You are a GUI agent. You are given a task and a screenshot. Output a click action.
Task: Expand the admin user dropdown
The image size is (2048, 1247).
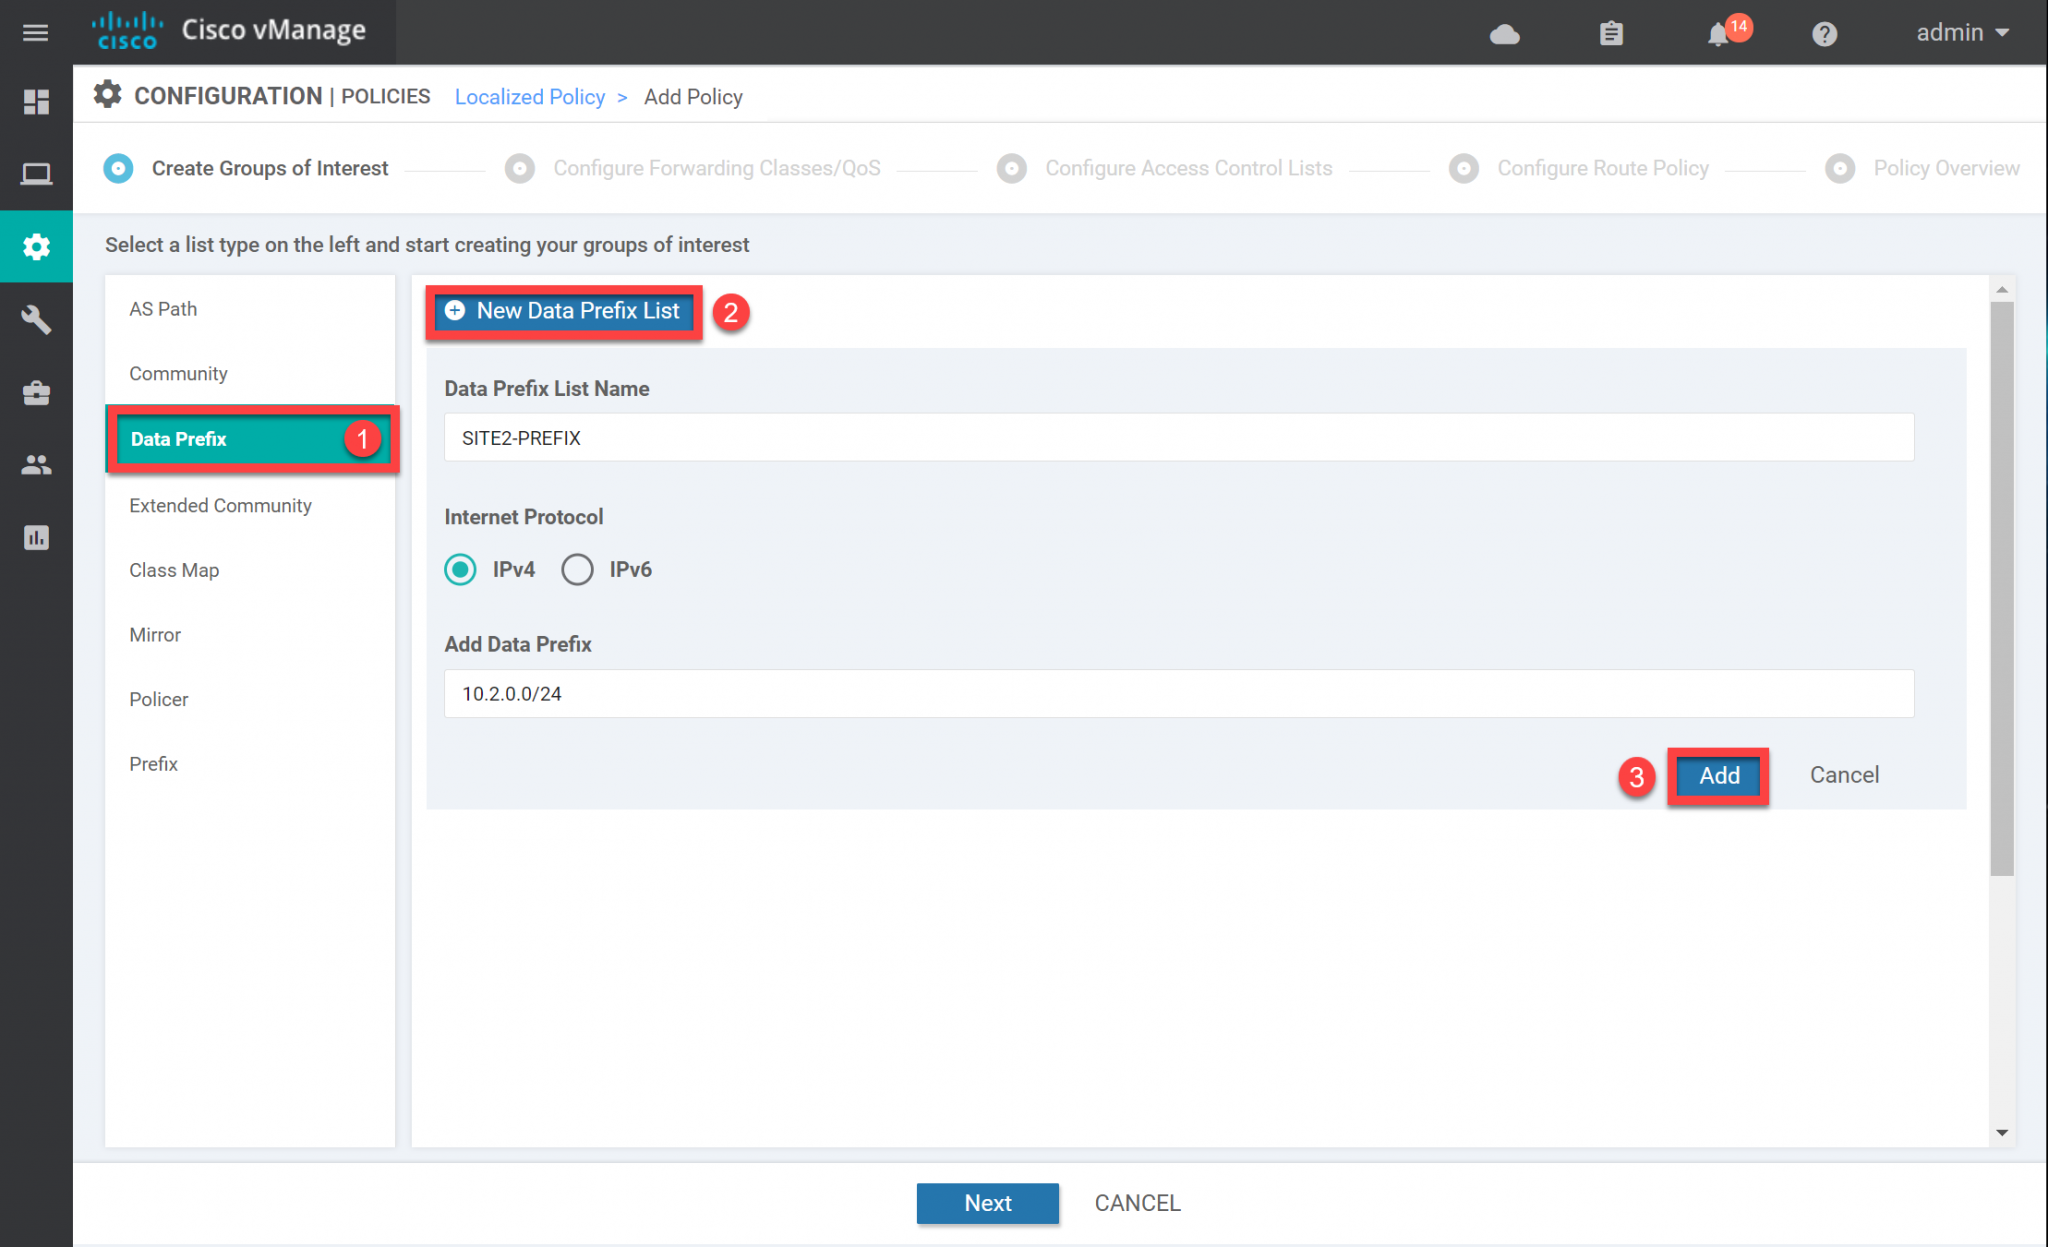[x=1960, y=32]
